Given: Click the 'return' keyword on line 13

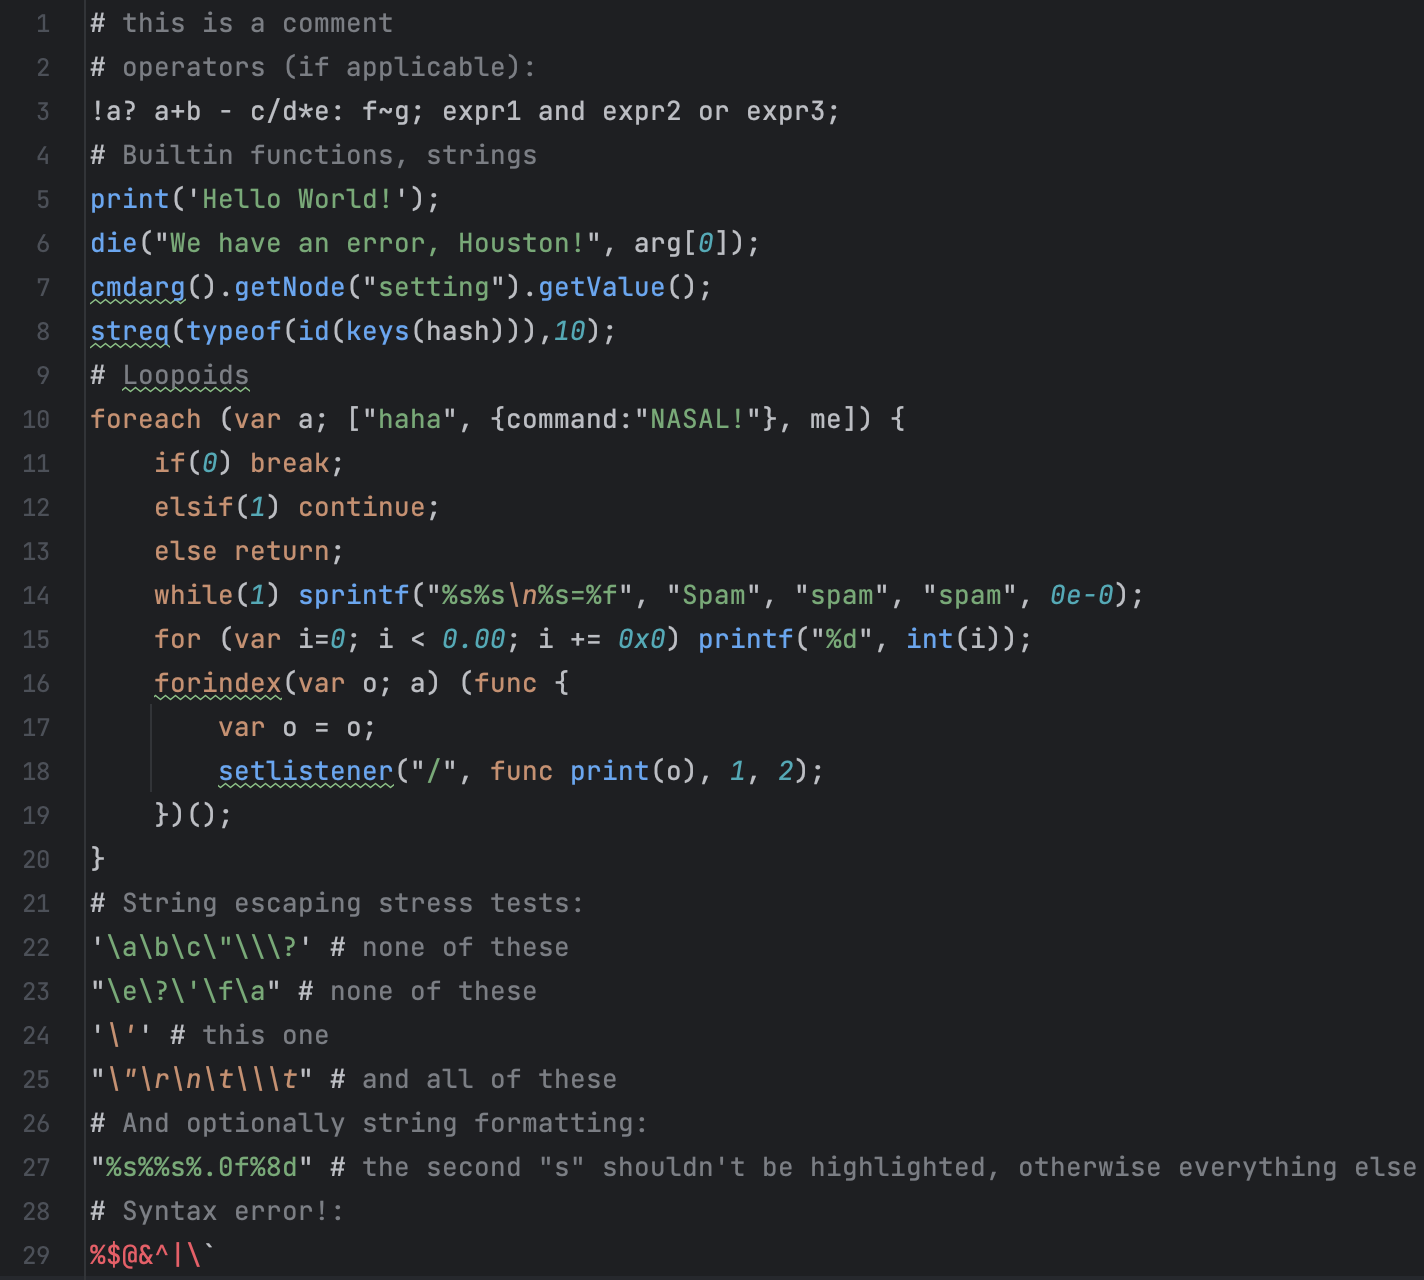Looking at the screenshot, I should (x=282, y=551).
